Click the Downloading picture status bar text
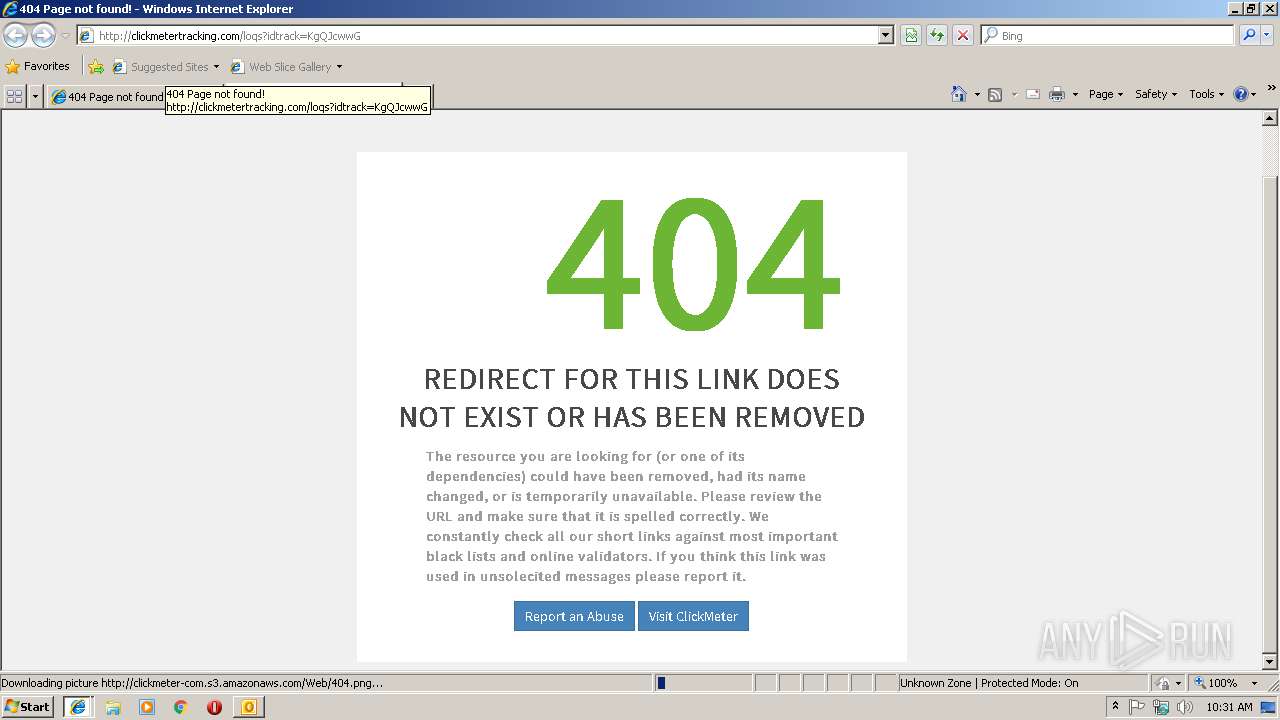The image size is (1280, 720). (x=192, y=683)
